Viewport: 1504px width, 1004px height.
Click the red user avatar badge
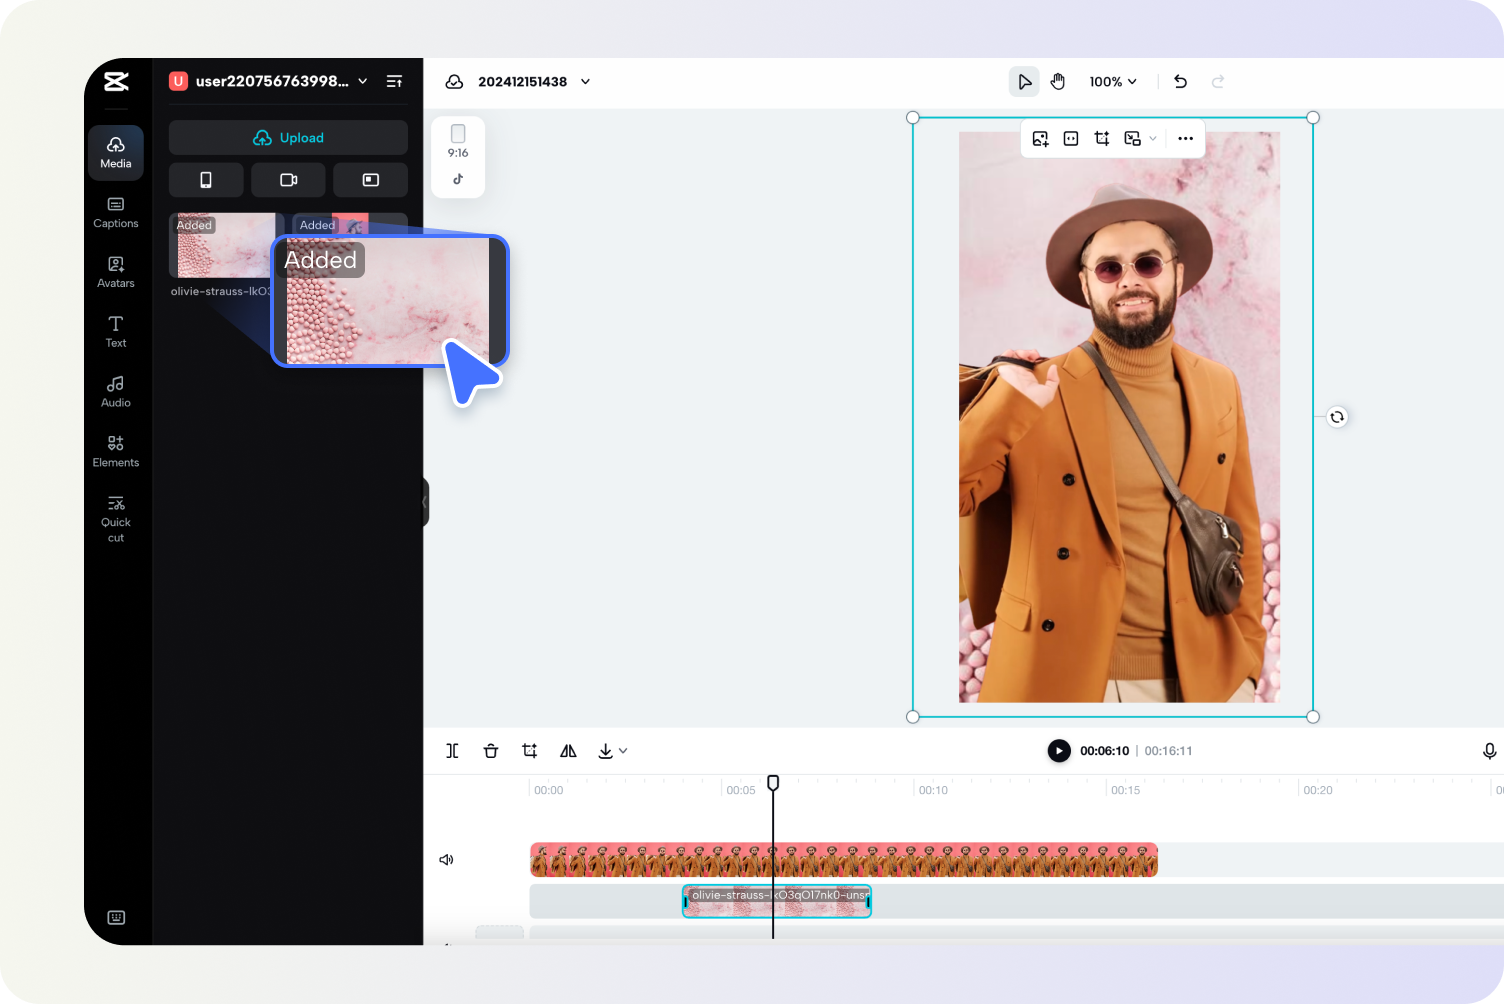coord(178,81)
